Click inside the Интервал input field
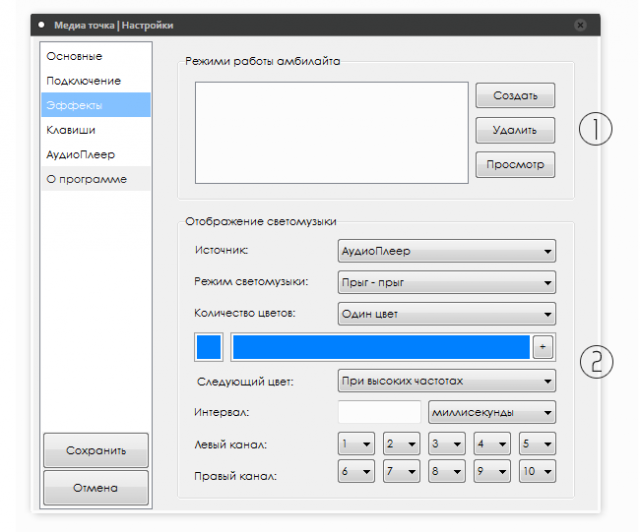This screenshot has width=640, height=532. (379, 412)
